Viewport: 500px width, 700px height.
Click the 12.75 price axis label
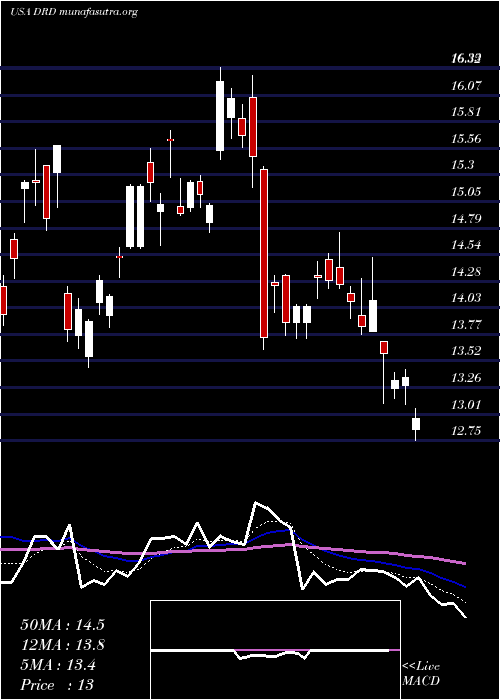[x=467, y=431]
